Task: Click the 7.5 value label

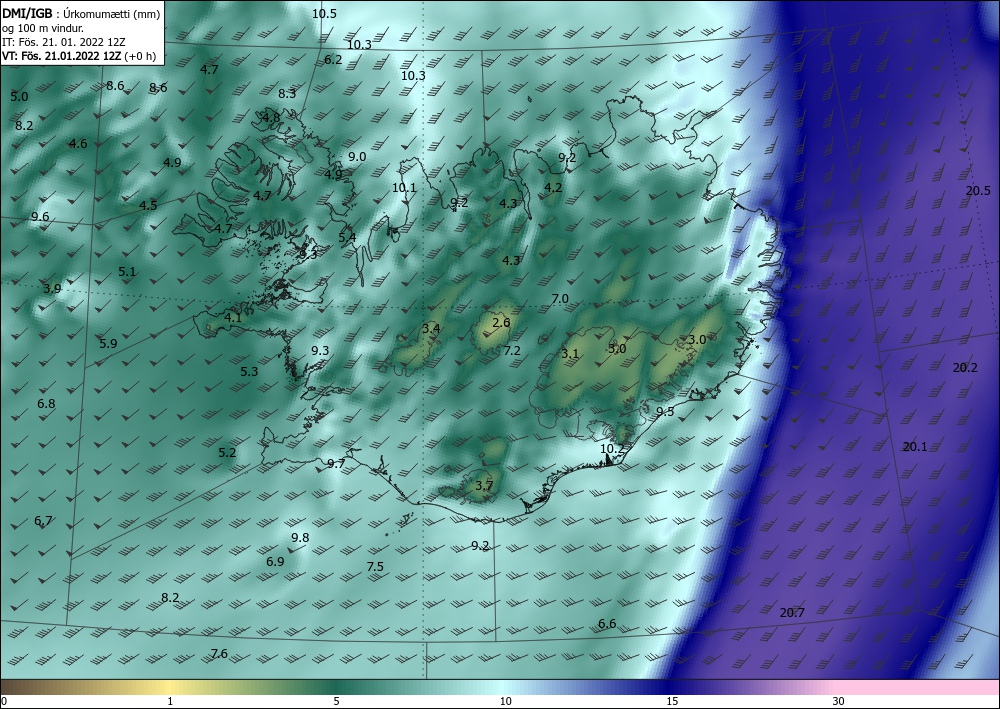Action: pos(375,567)
